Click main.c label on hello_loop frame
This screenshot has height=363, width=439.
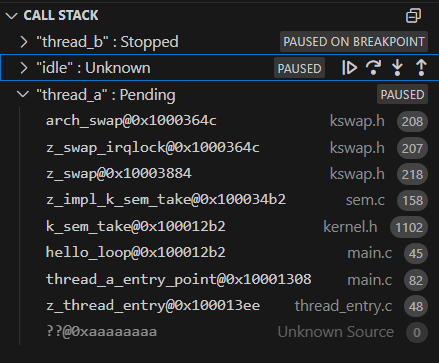369,253
